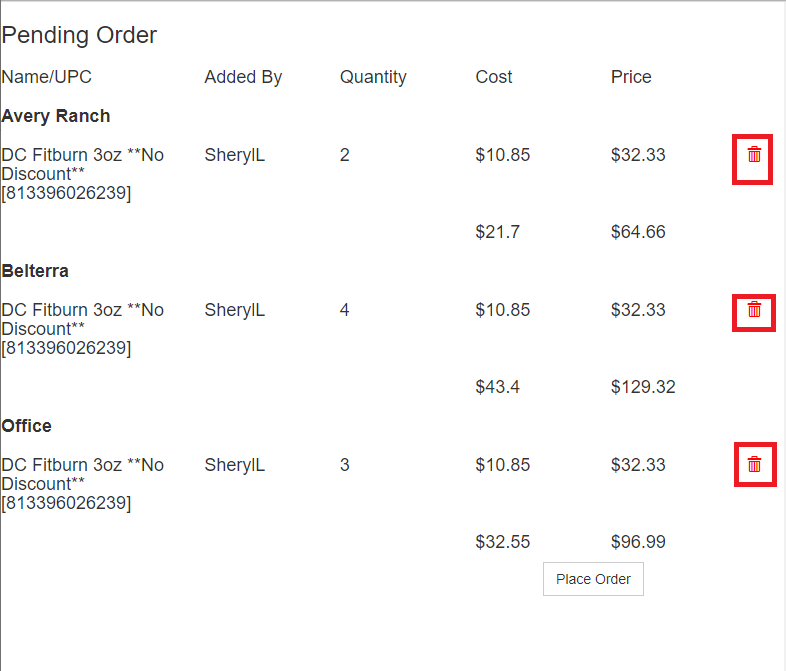Screen dimensions: 786x671
Task: Click the $129.32 Belterra price subtotal
Action: (643, 386)
